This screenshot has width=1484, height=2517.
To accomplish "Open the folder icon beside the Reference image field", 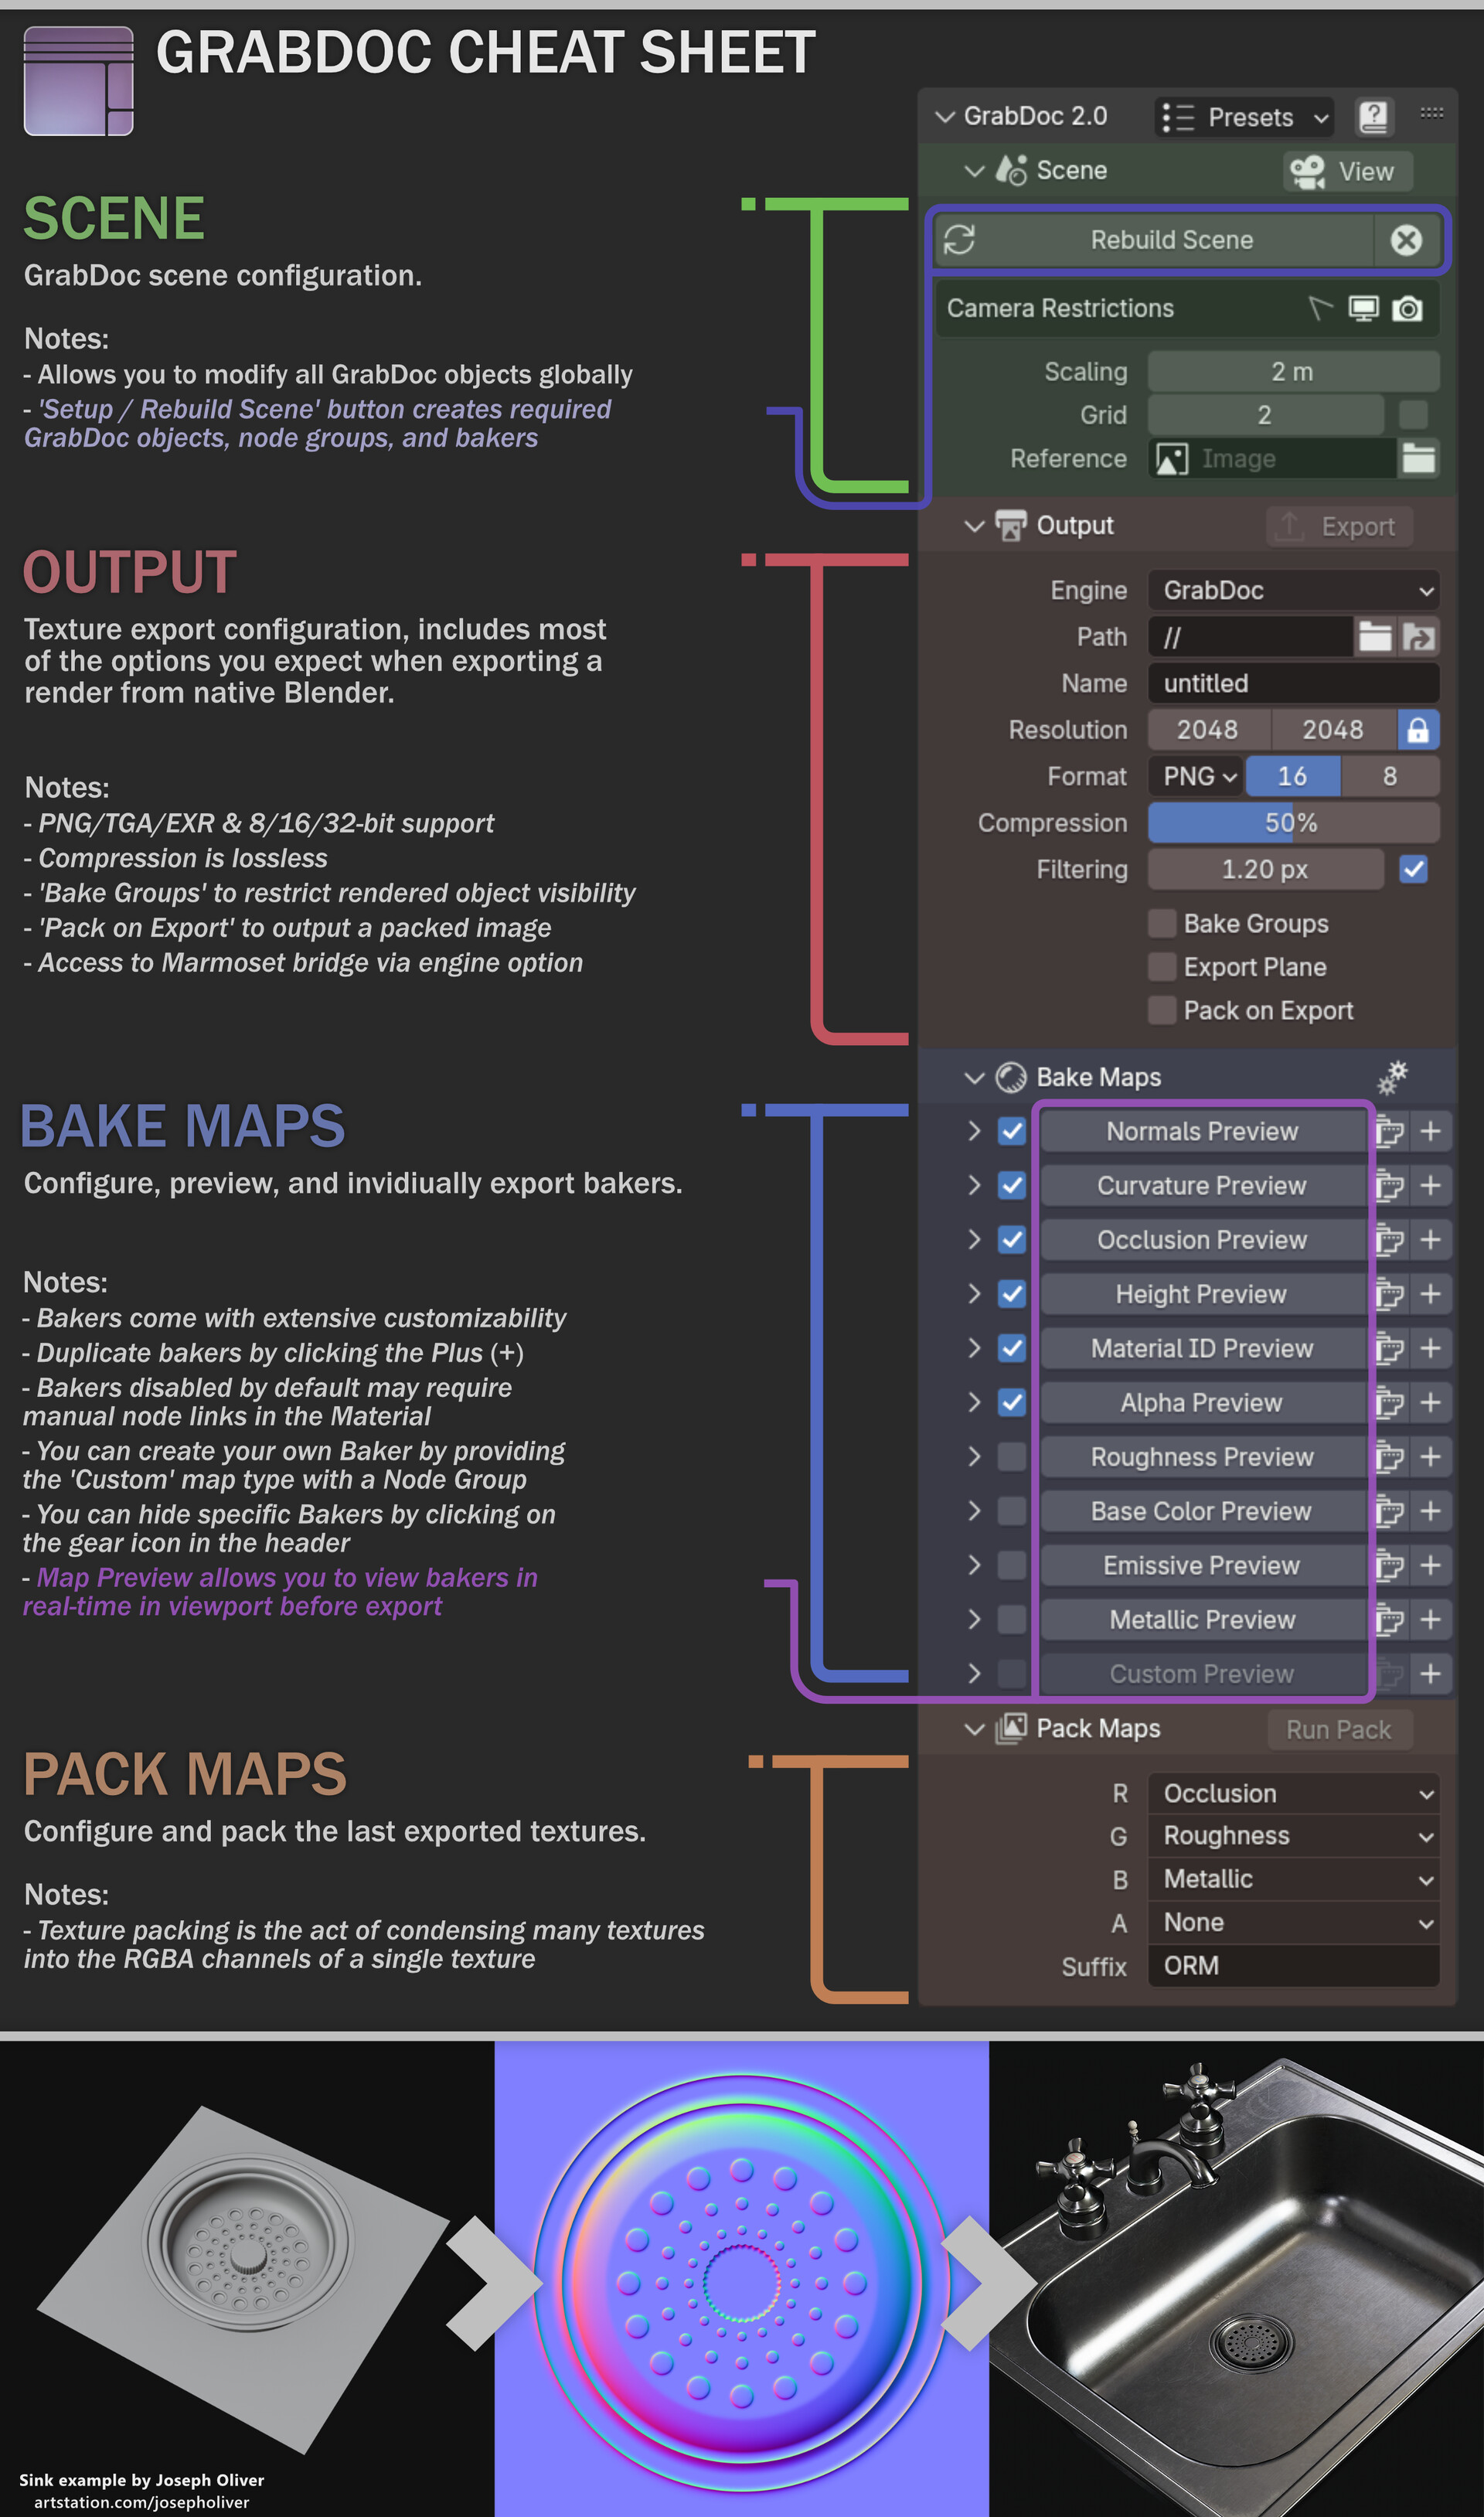I will 1418,458.
